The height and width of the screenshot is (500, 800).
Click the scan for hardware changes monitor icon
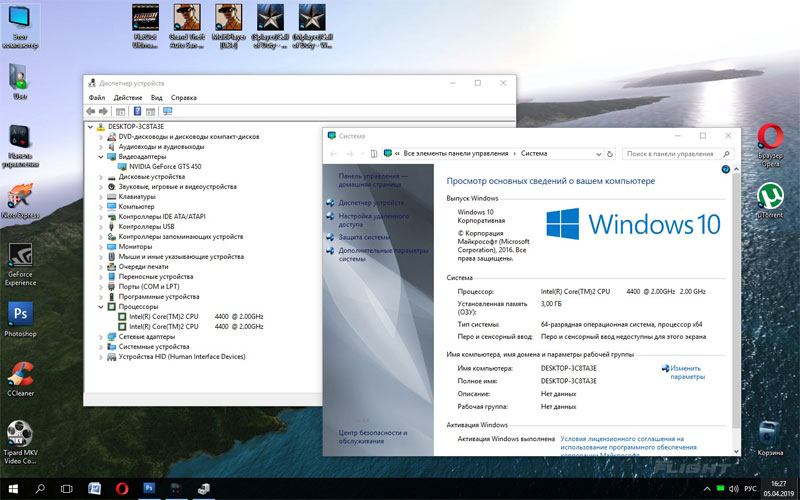[x=167, y=111]
